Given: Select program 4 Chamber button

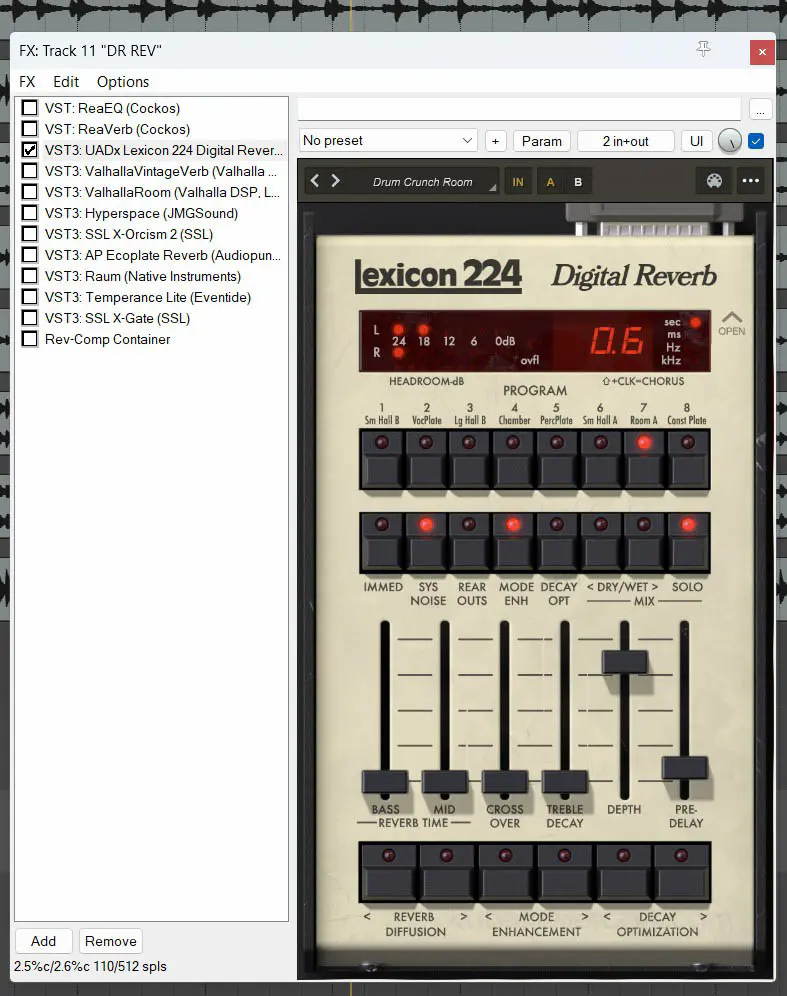Looking at the screenshot, I should click(514, 458).
